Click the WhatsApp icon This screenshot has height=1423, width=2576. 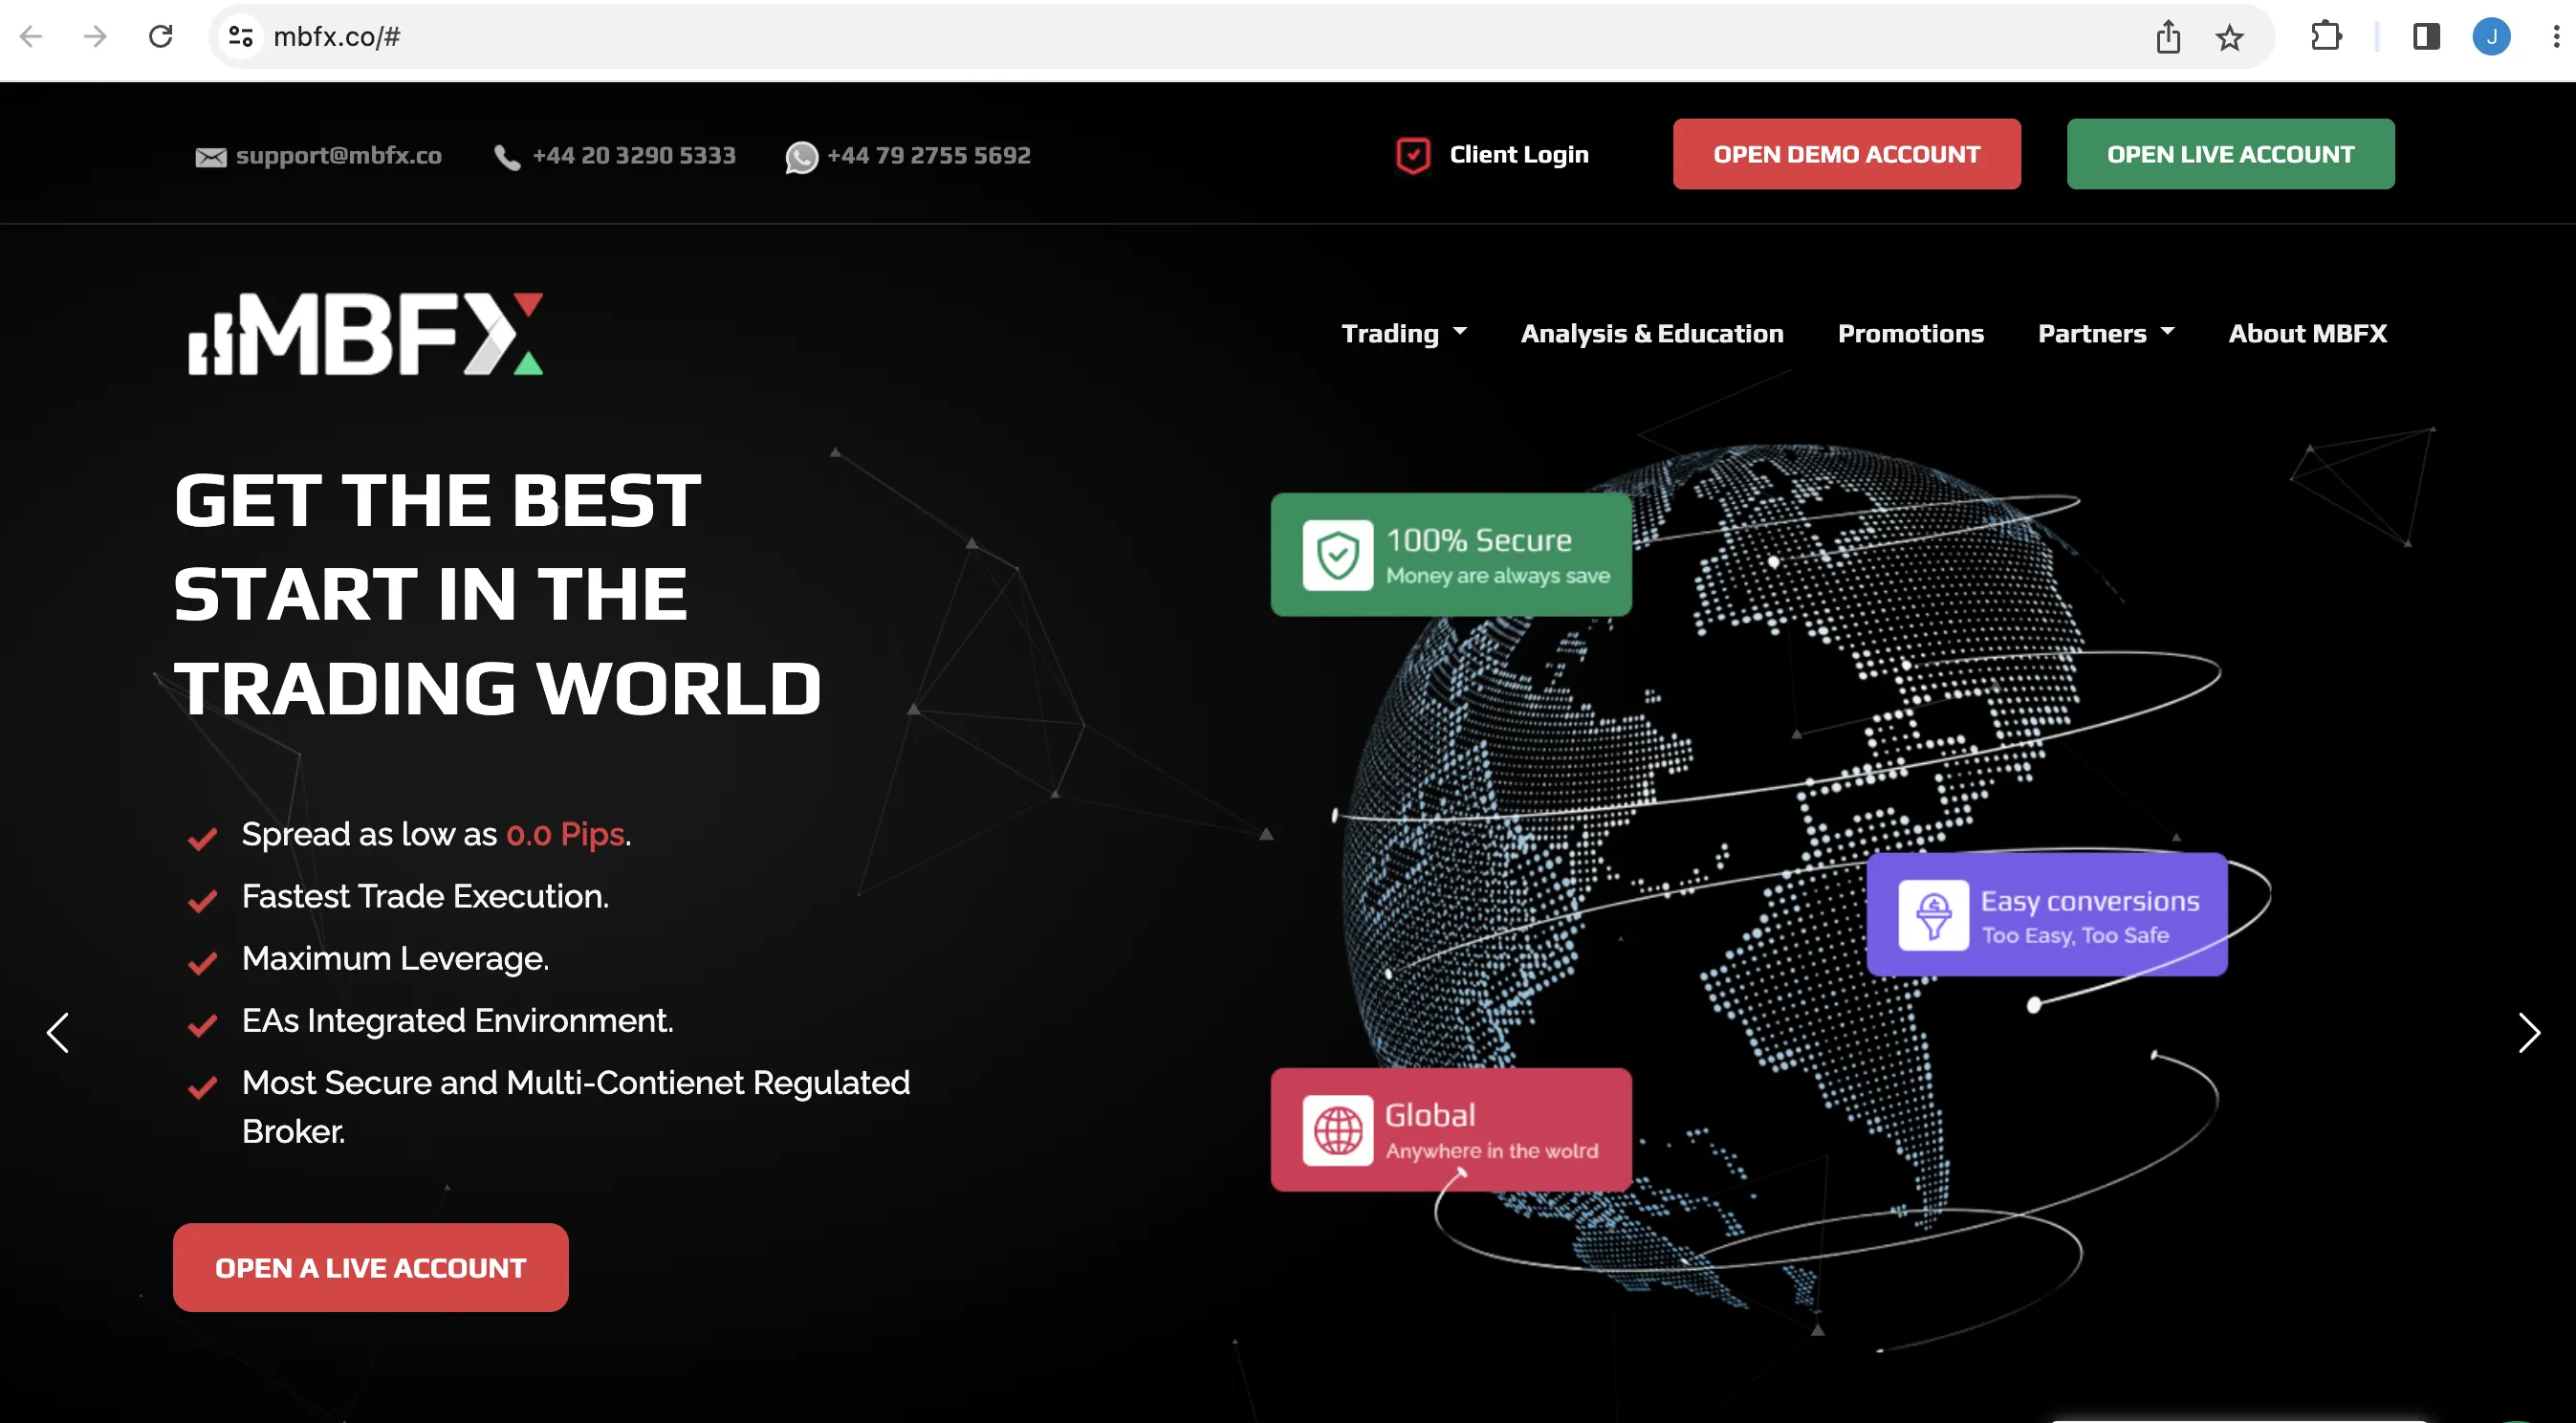pos(801,157)
